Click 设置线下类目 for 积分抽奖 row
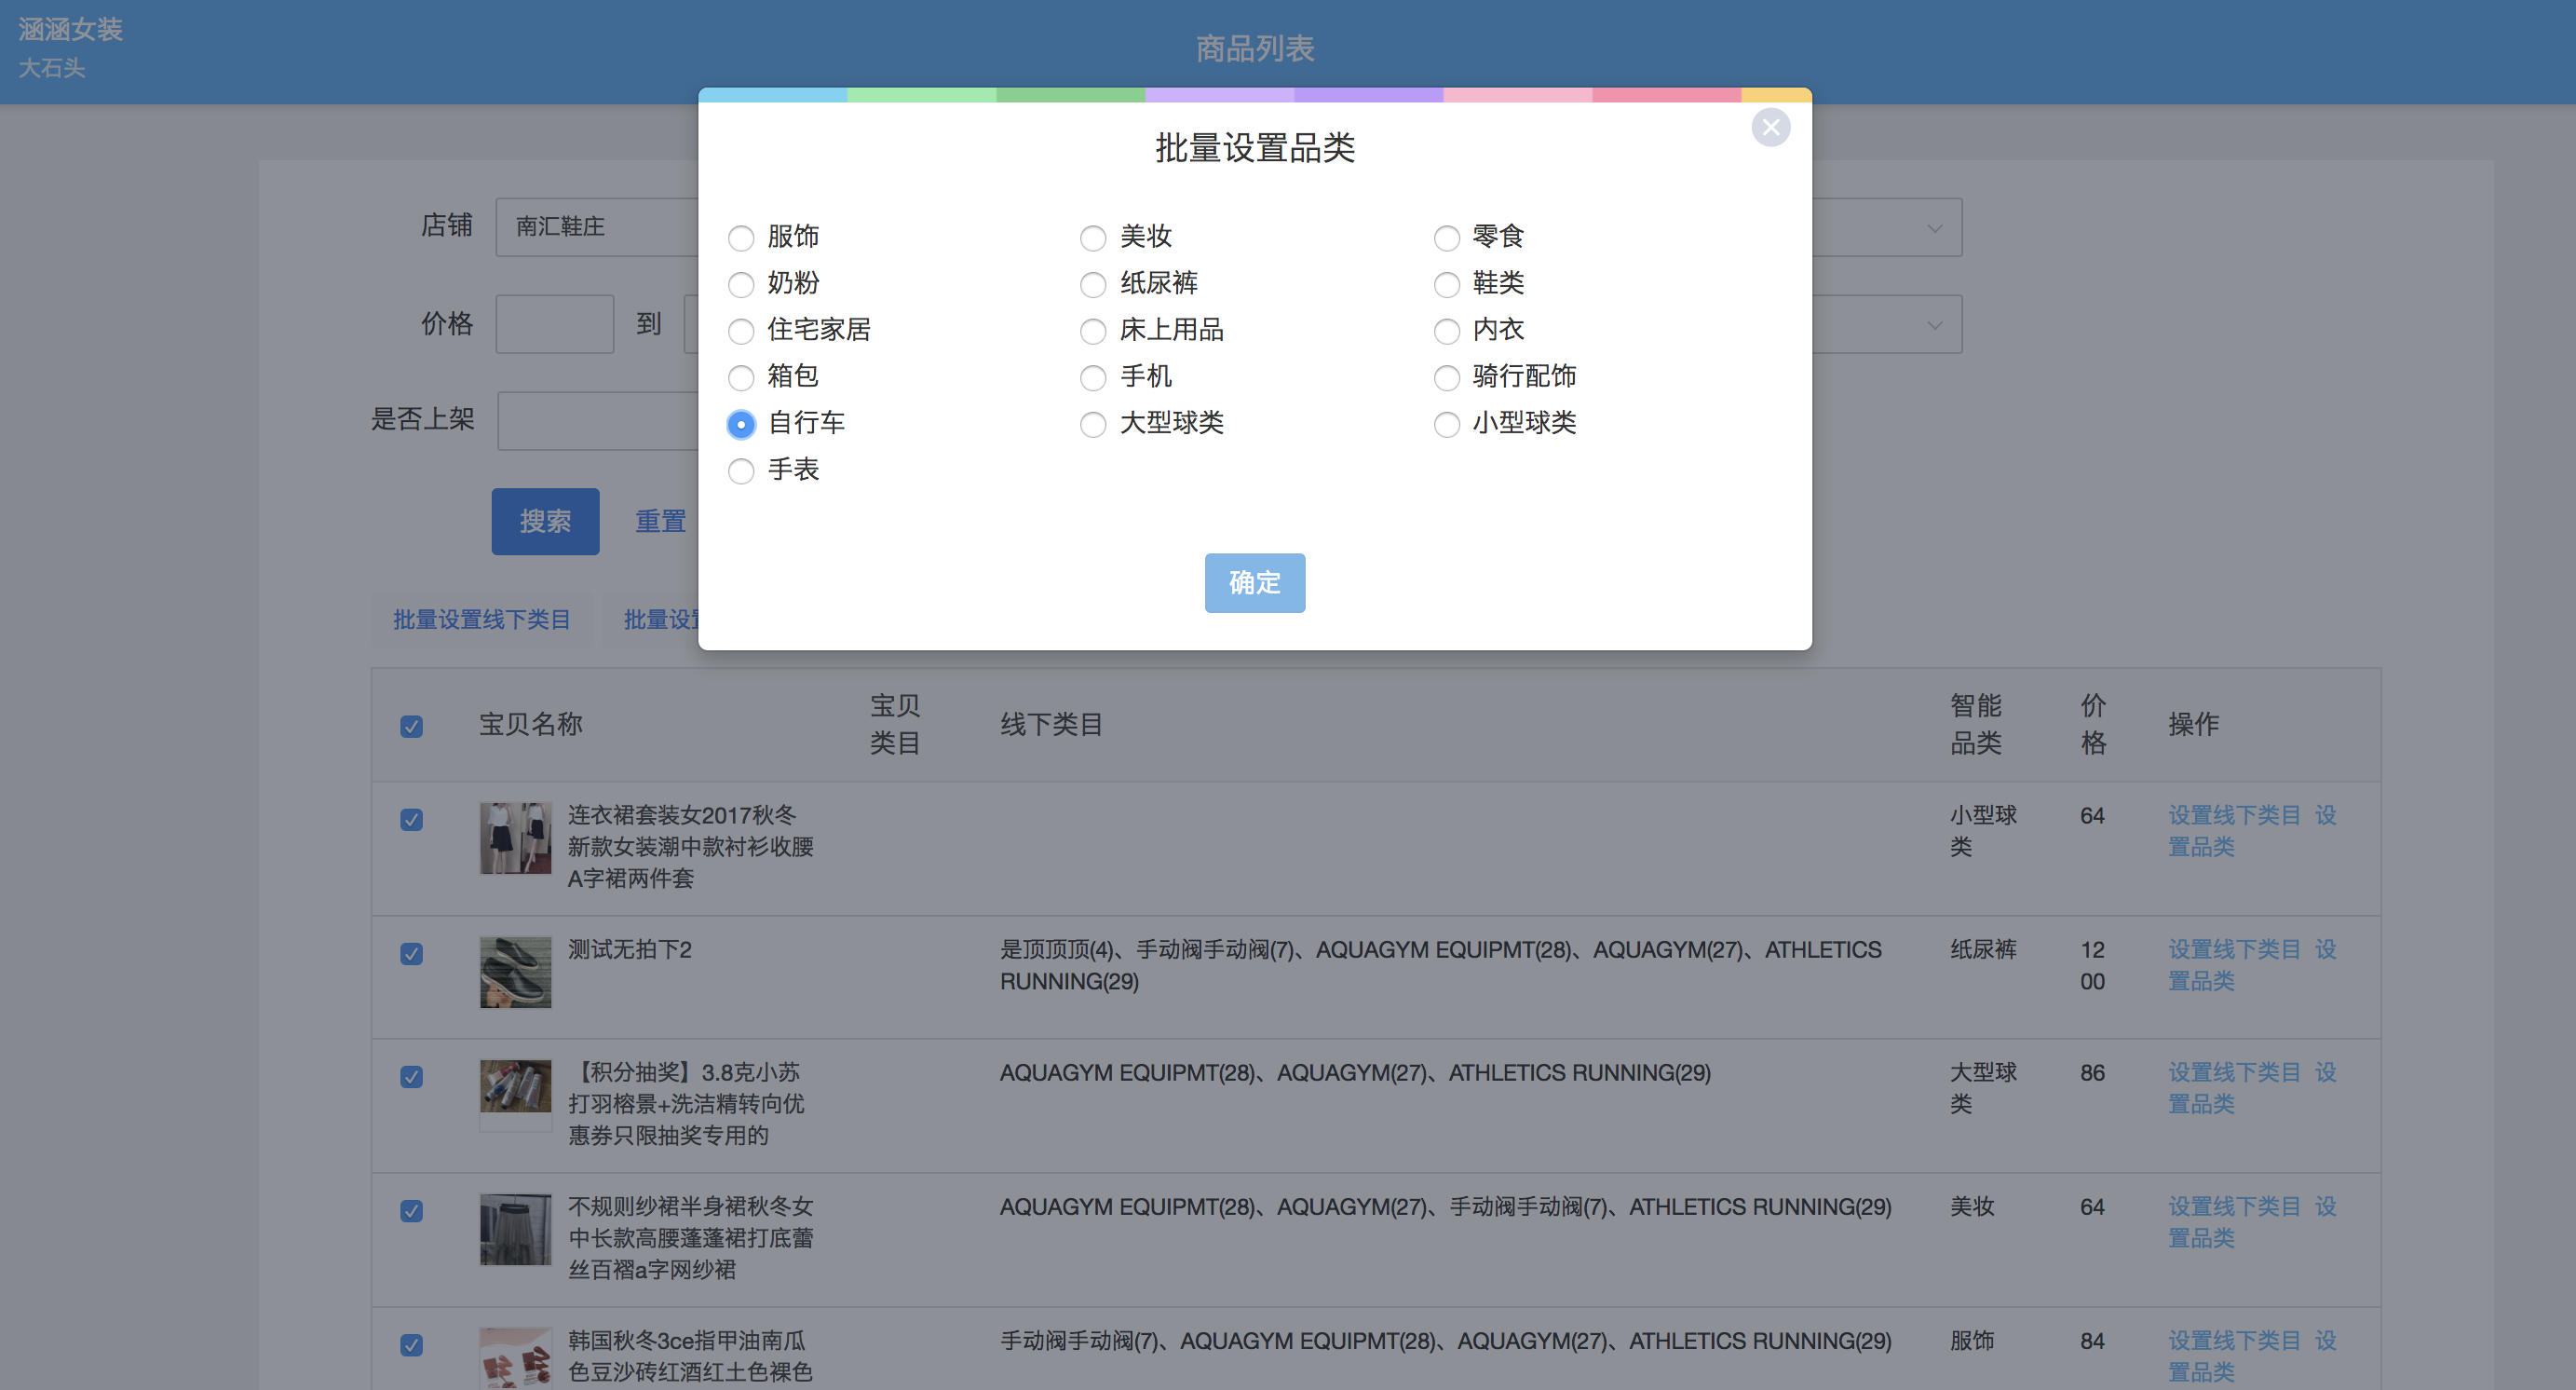The width and height of the screenshot is (2576, 1390). pyautogui.click(x=2234, y=1072)
